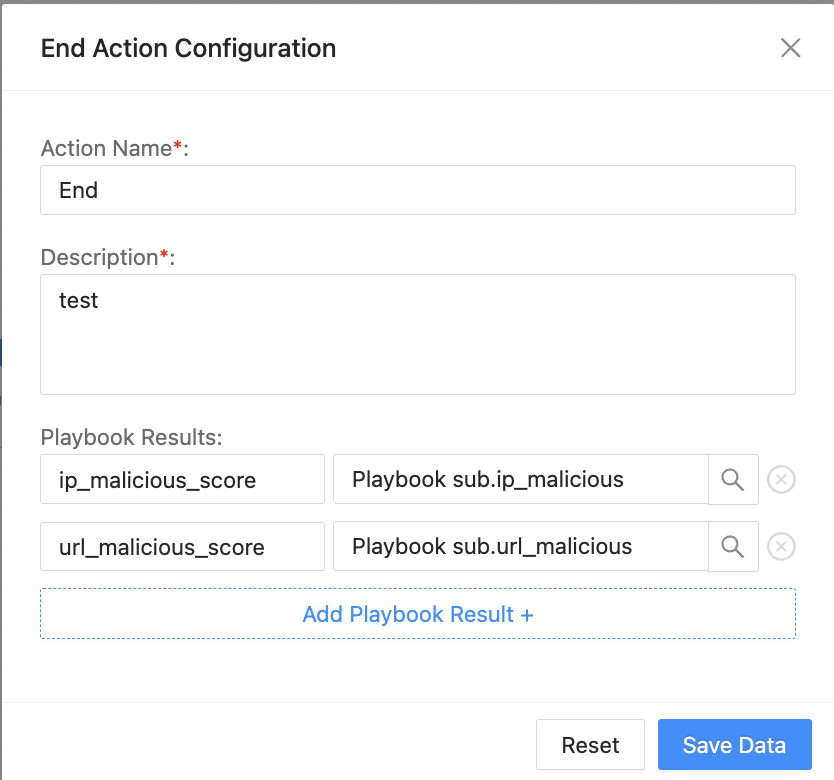Click the Add Playbook Result + button

[418, 614]
